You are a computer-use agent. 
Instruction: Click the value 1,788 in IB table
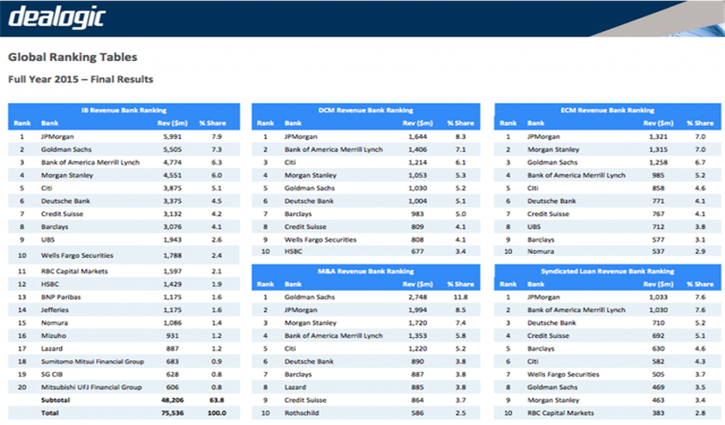[172, 255]
